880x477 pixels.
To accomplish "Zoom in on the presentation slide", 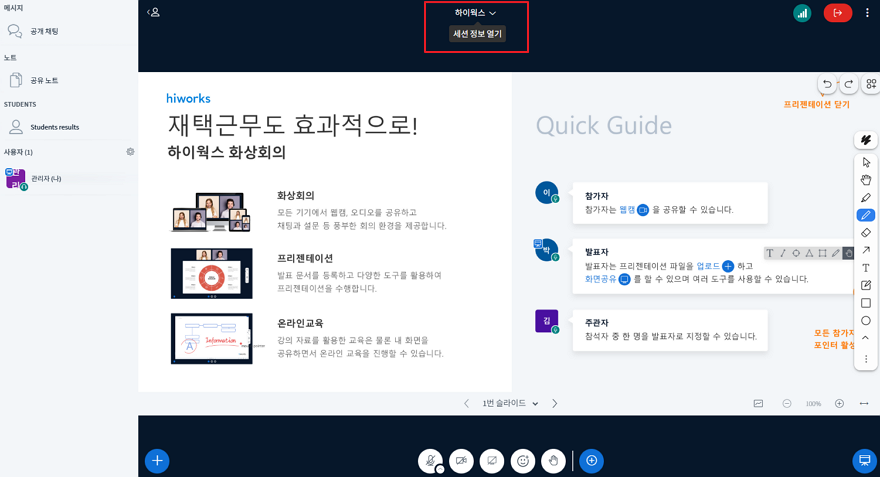I will coord(839,404).
